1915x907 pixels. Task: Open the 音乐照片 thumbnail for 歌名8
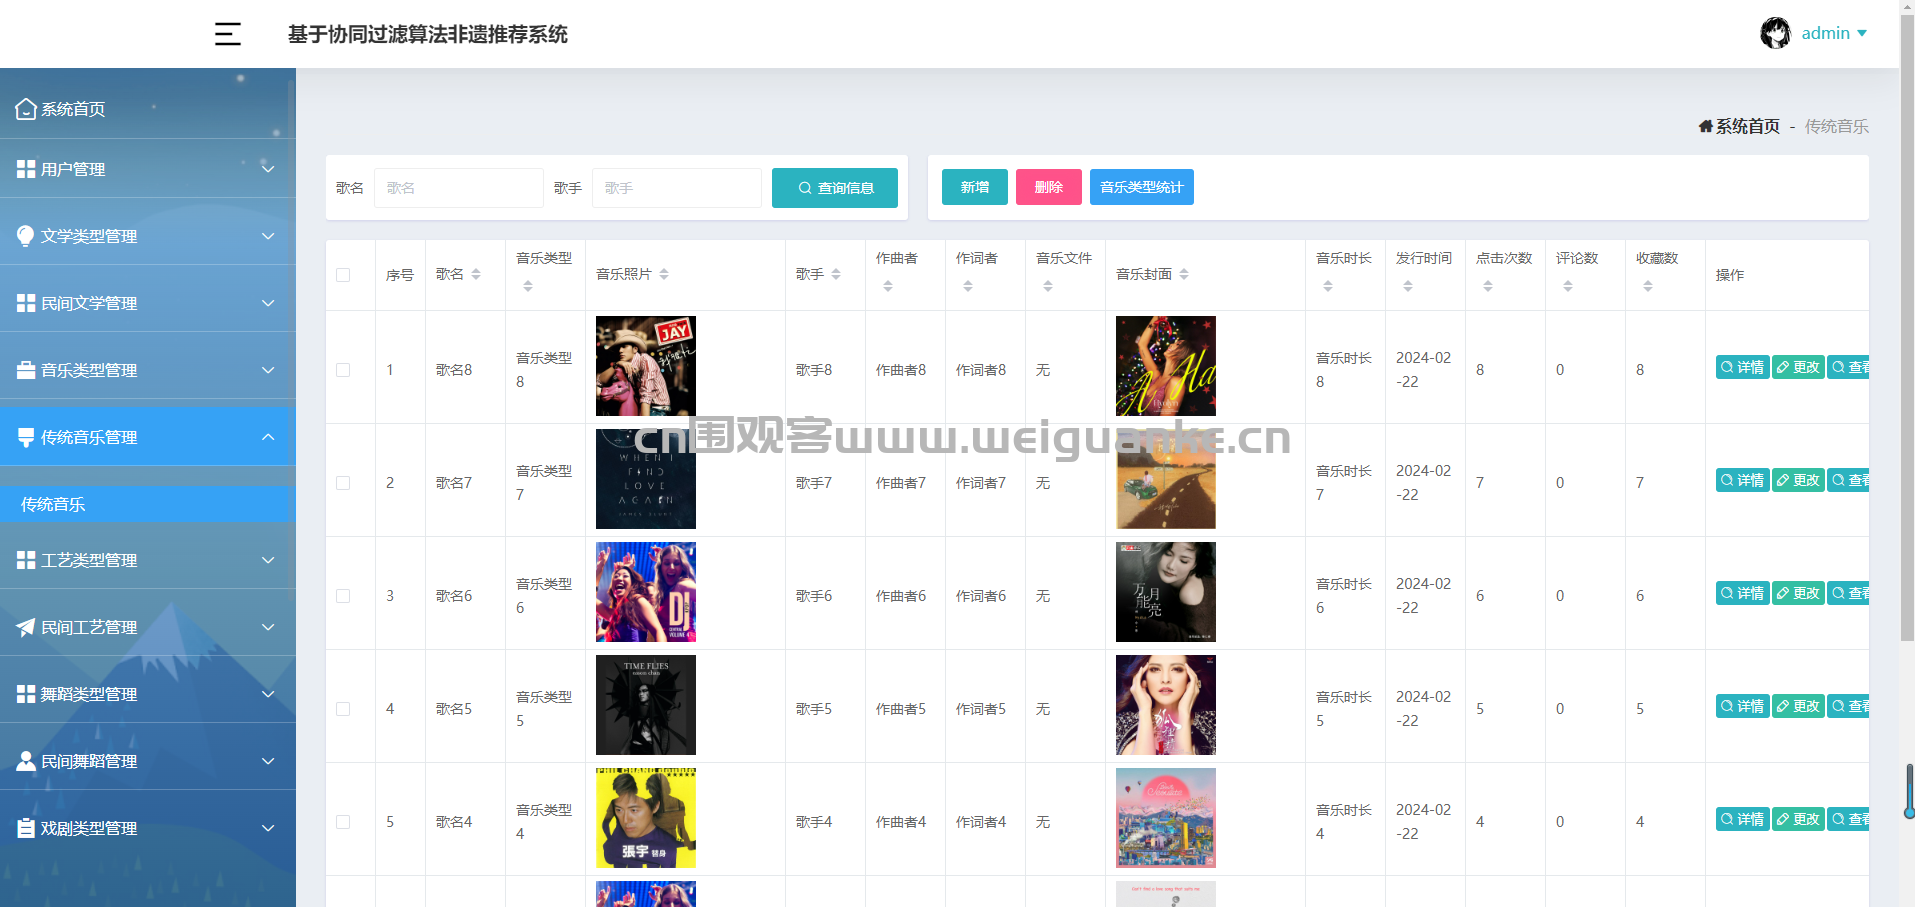coord(646,366)
